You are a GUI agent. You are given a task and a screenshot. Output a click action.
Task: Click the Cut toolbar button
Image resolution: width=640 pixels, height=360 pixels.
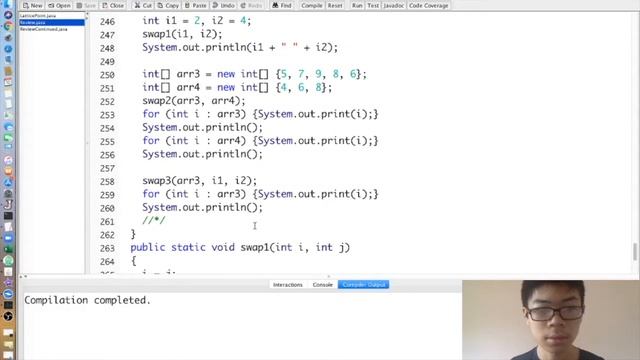(143, 5)
